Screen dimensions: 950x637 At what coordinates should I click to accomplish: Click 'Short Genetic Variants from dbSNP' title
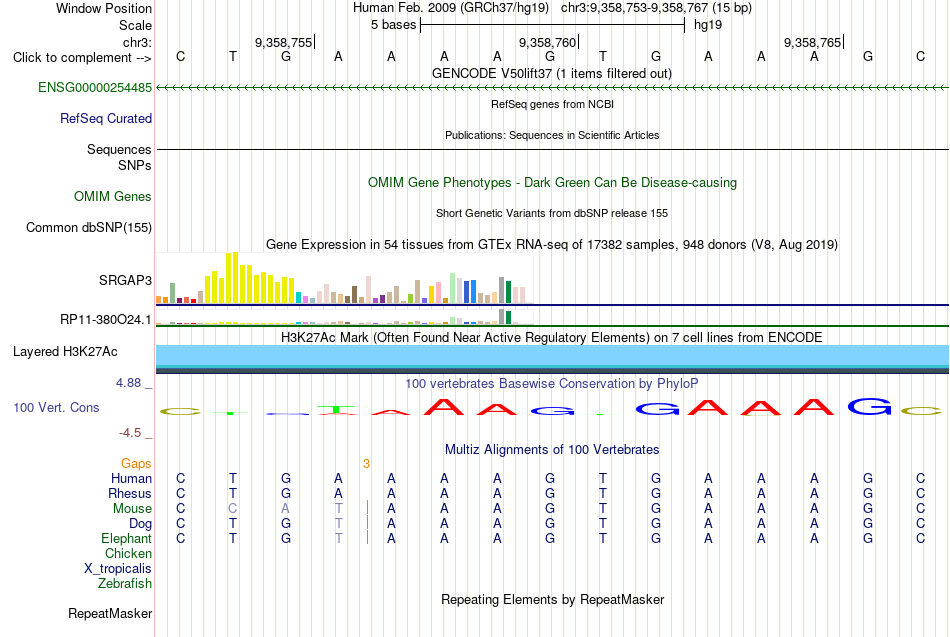click(552, 213)
